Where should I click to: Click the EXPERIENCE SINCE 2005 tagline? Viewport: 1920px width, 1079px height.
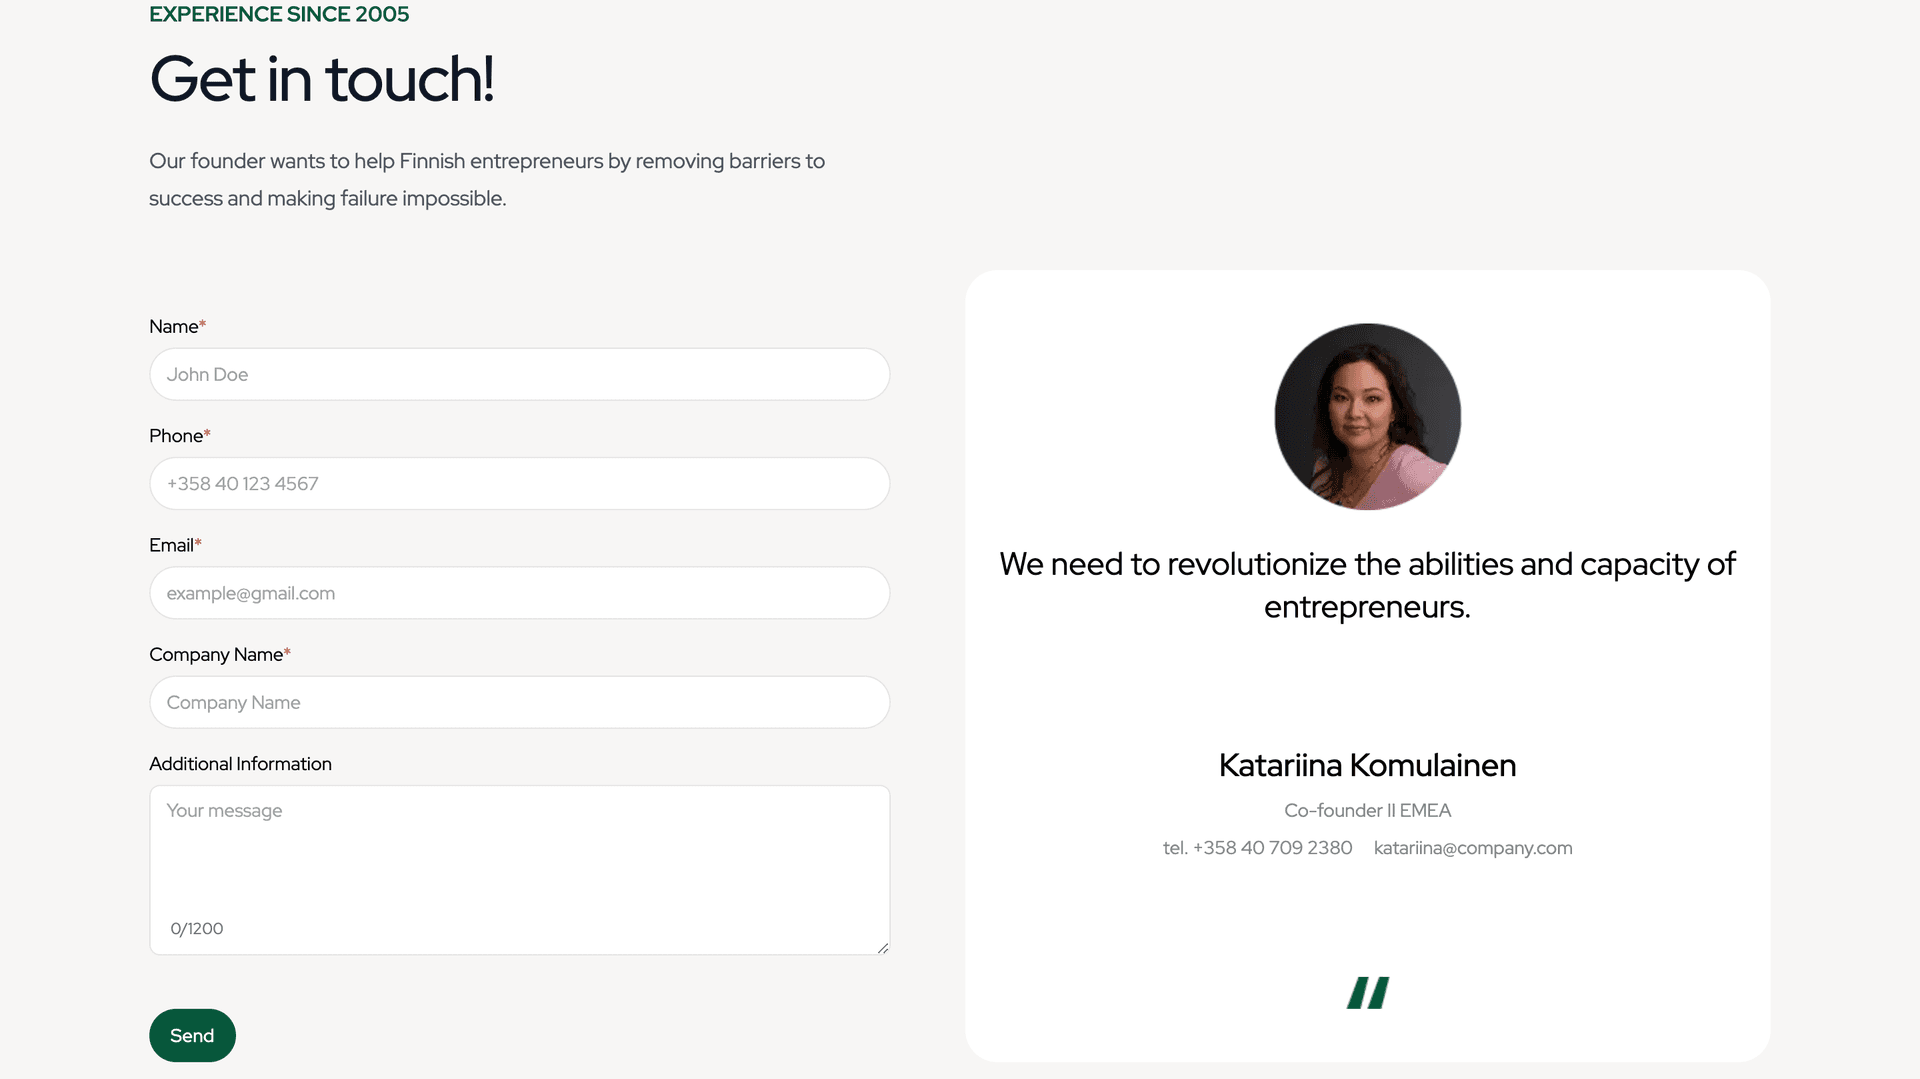click(279, 14)
